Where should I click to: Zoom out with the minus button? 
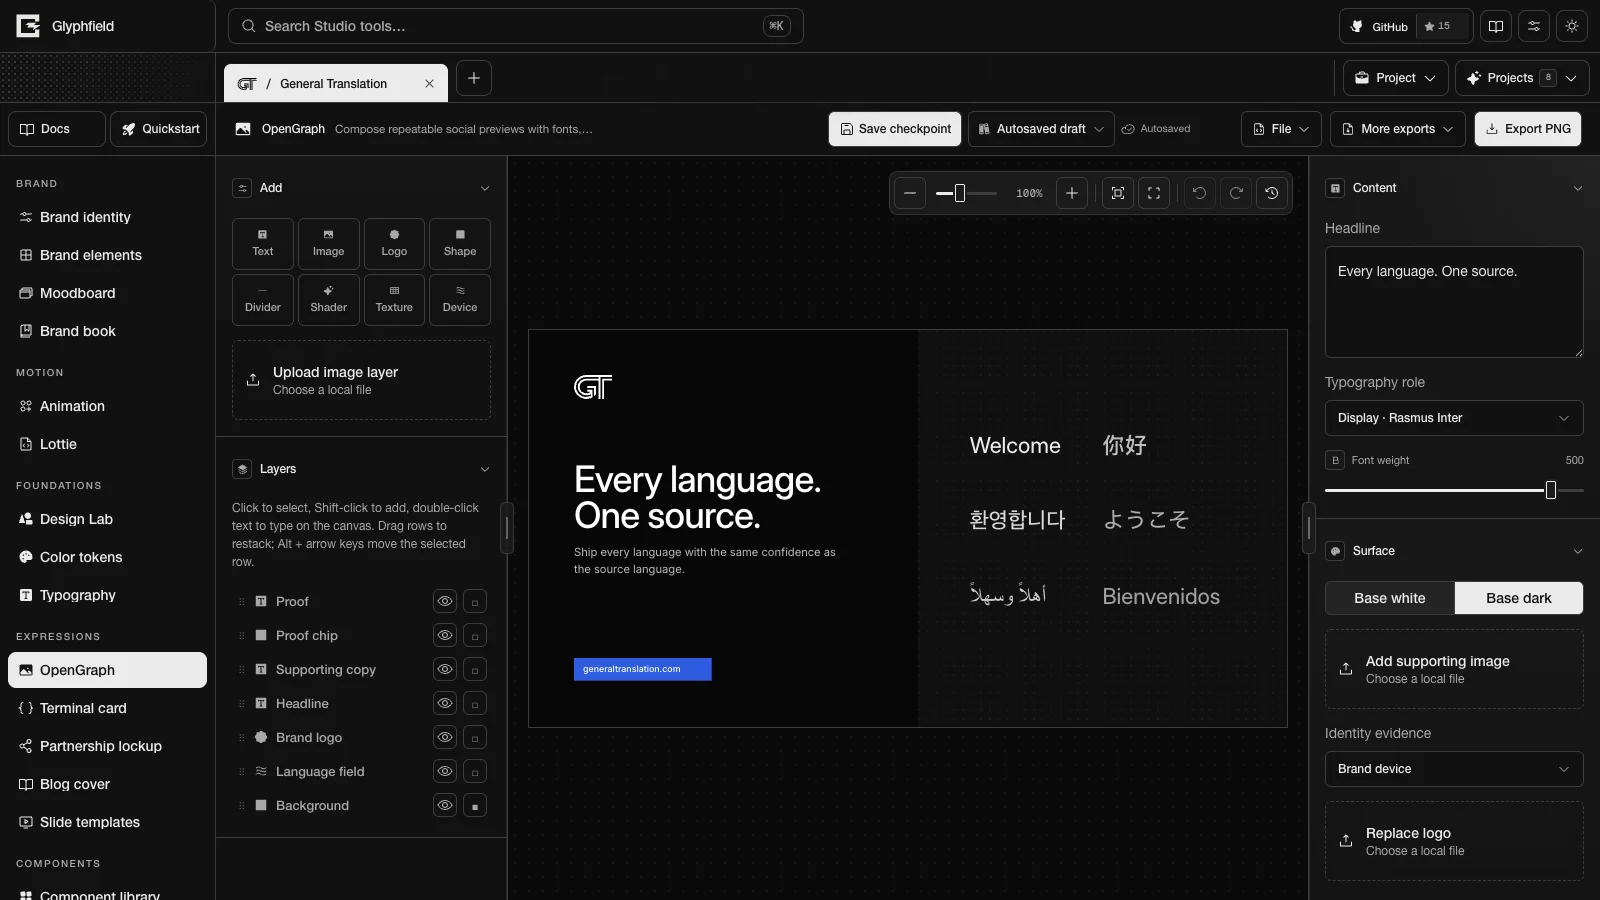910,193
